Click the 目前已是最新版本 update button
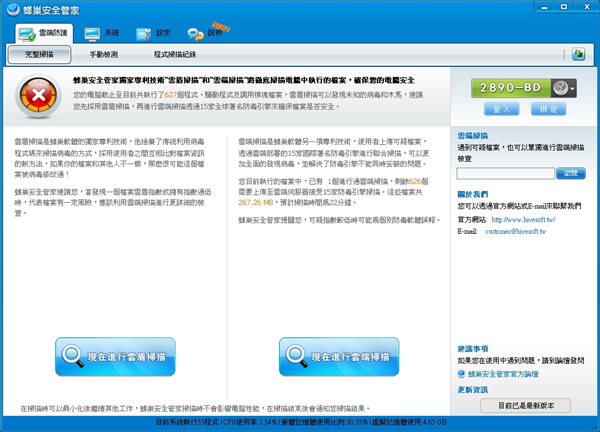The image size is (600, 432). point(525,406)
